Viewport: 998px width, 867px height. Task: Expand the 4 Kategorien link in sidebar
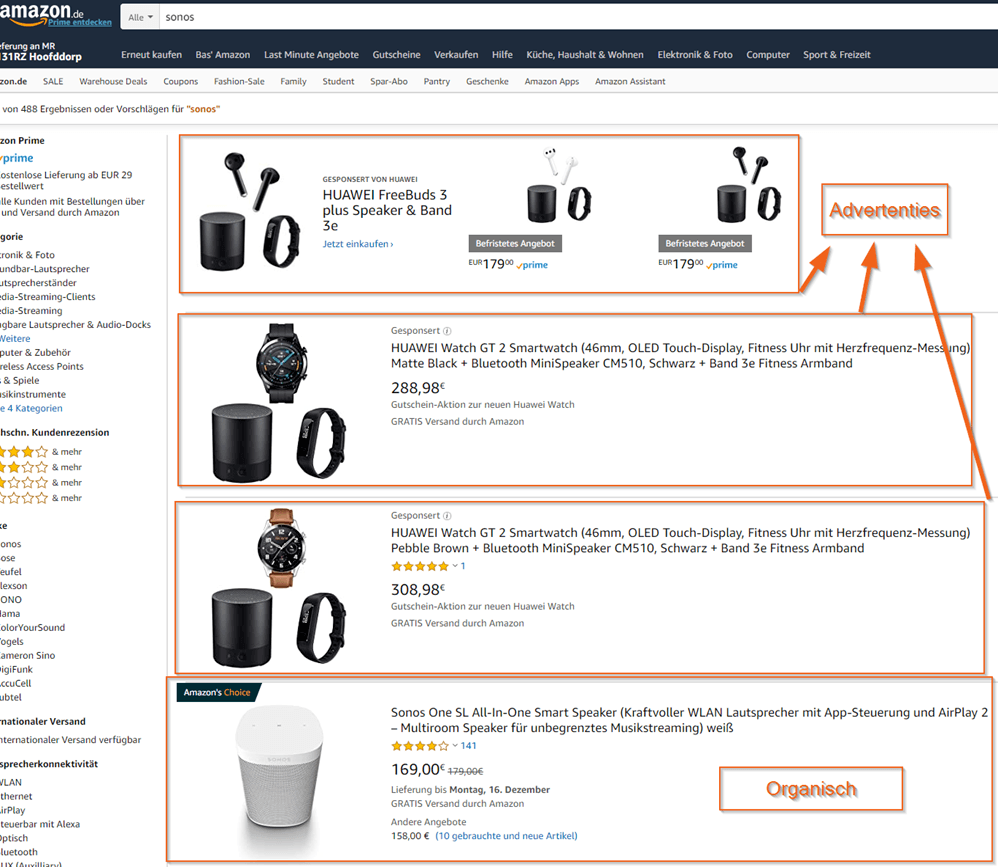pos(31,409)
